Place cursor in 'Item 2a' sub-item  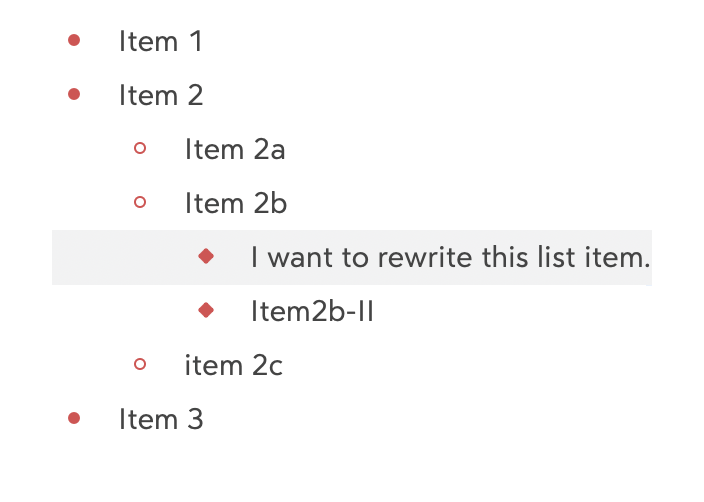[235, 150]
